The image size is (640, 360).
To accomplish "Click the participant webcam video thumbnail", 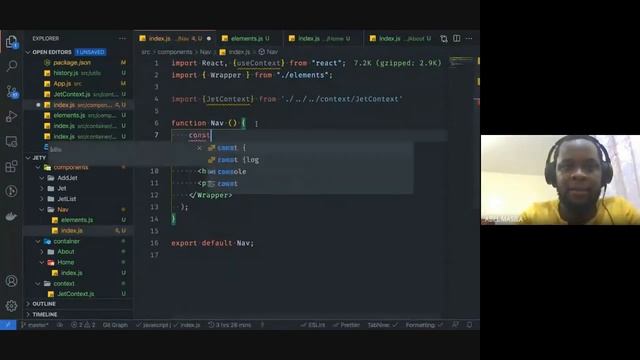I will 560,180.
